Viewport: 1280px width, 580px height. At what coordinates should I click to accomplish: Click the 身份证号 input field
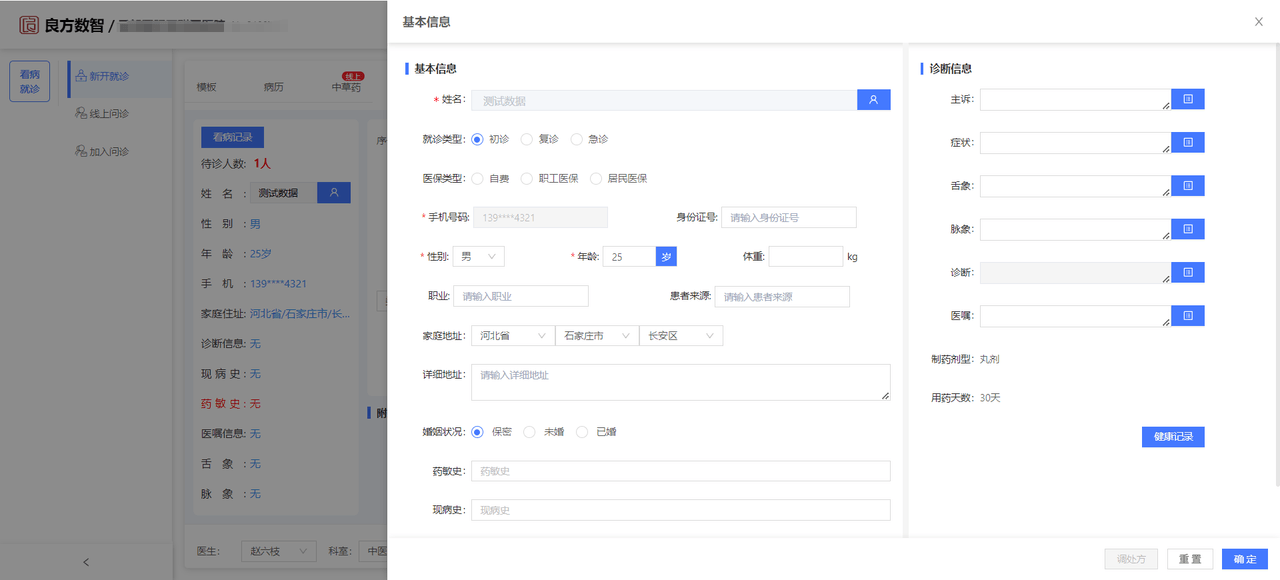tap(789, 217)
